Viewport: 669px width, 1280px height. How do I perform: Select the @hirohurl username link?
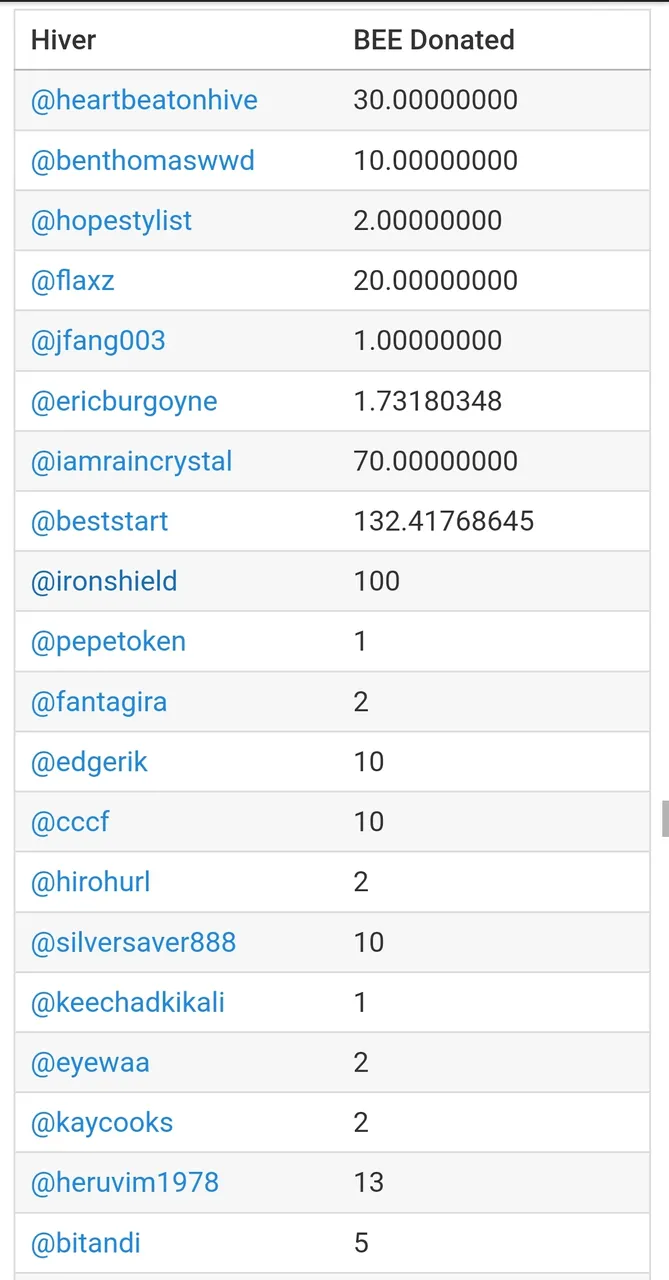tap(91, 882)
